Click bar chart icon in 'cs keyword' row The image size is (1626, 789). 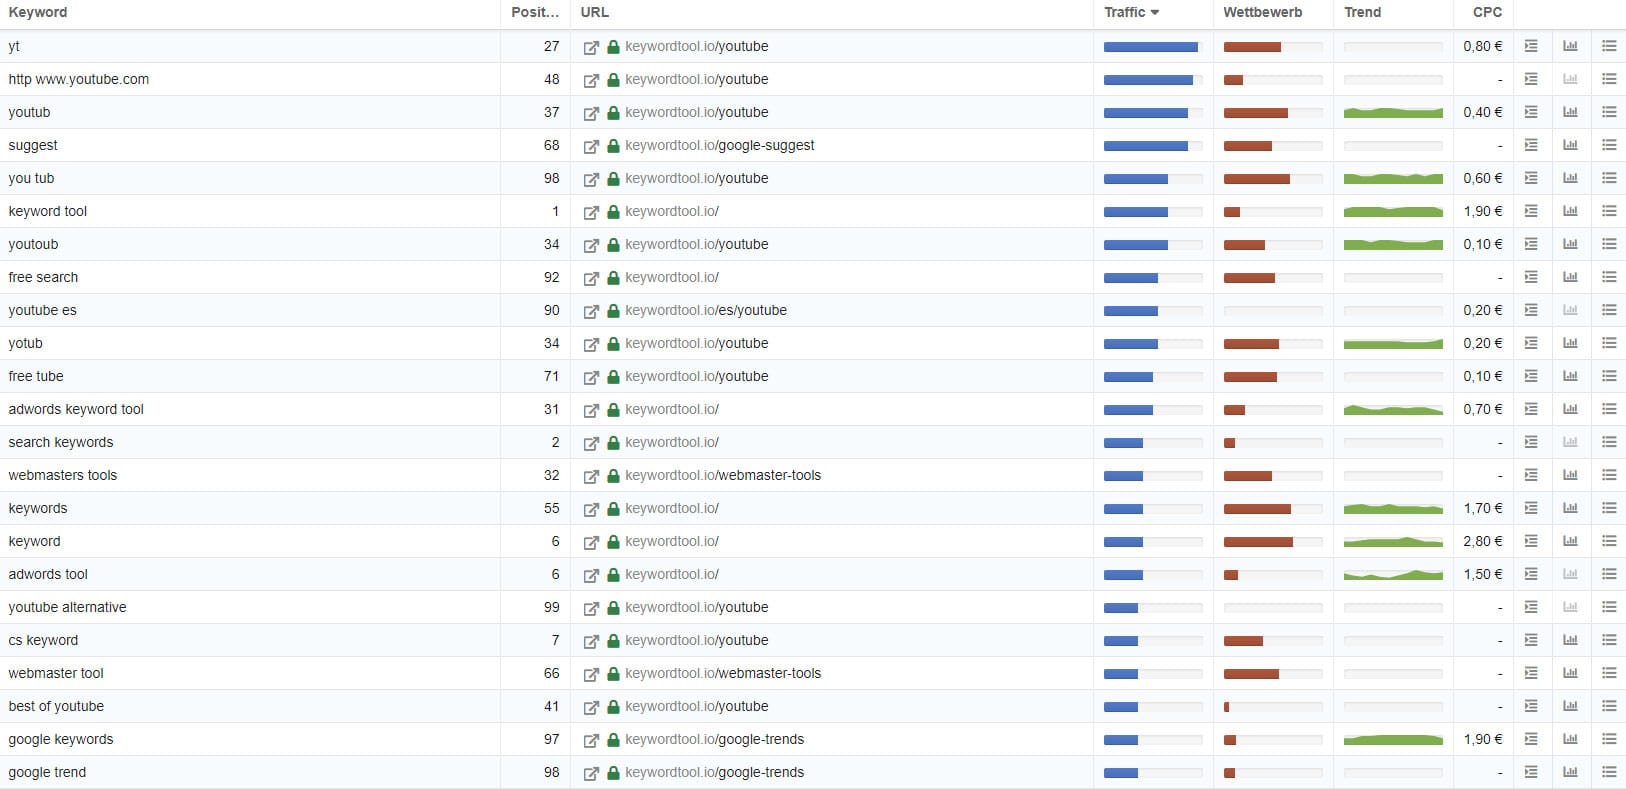pyautogui.click(x=1570, y=640)
